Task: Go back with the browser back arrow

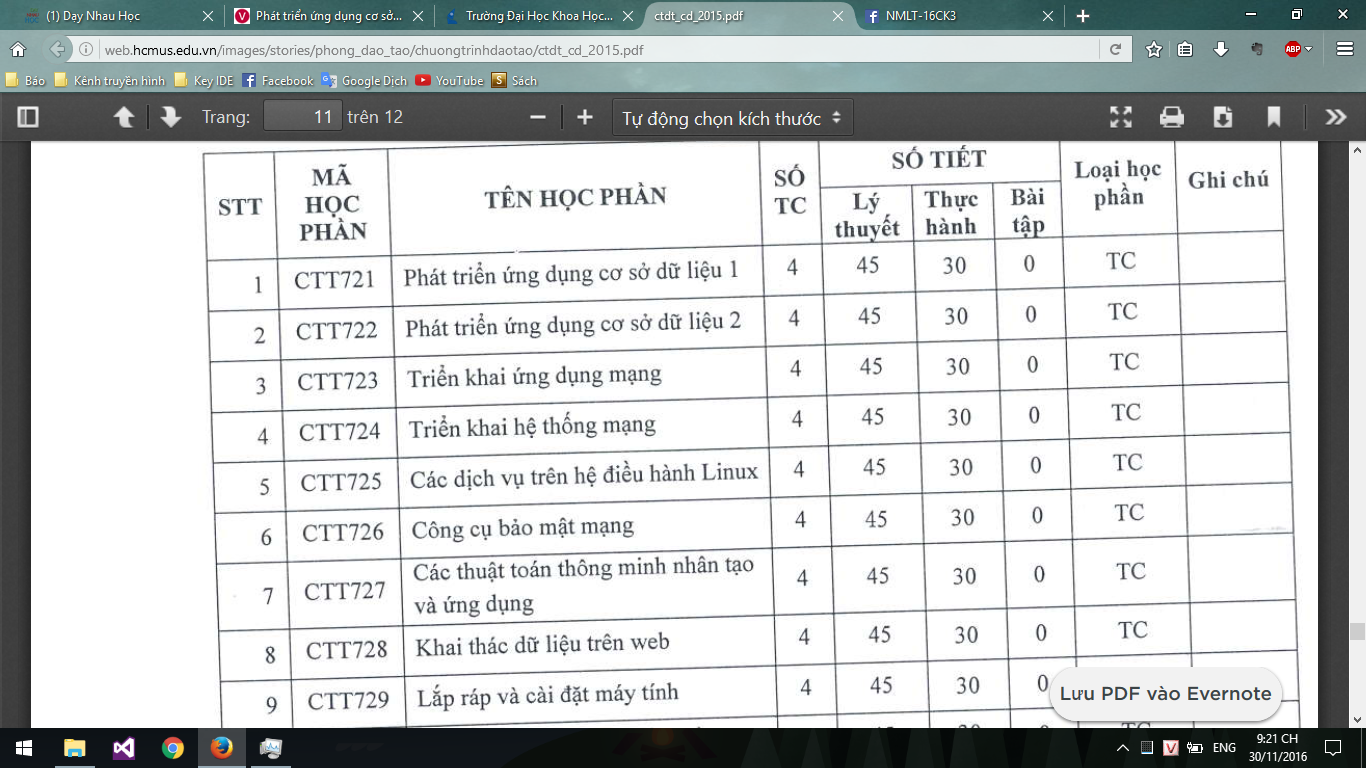Action: point(58,49)
